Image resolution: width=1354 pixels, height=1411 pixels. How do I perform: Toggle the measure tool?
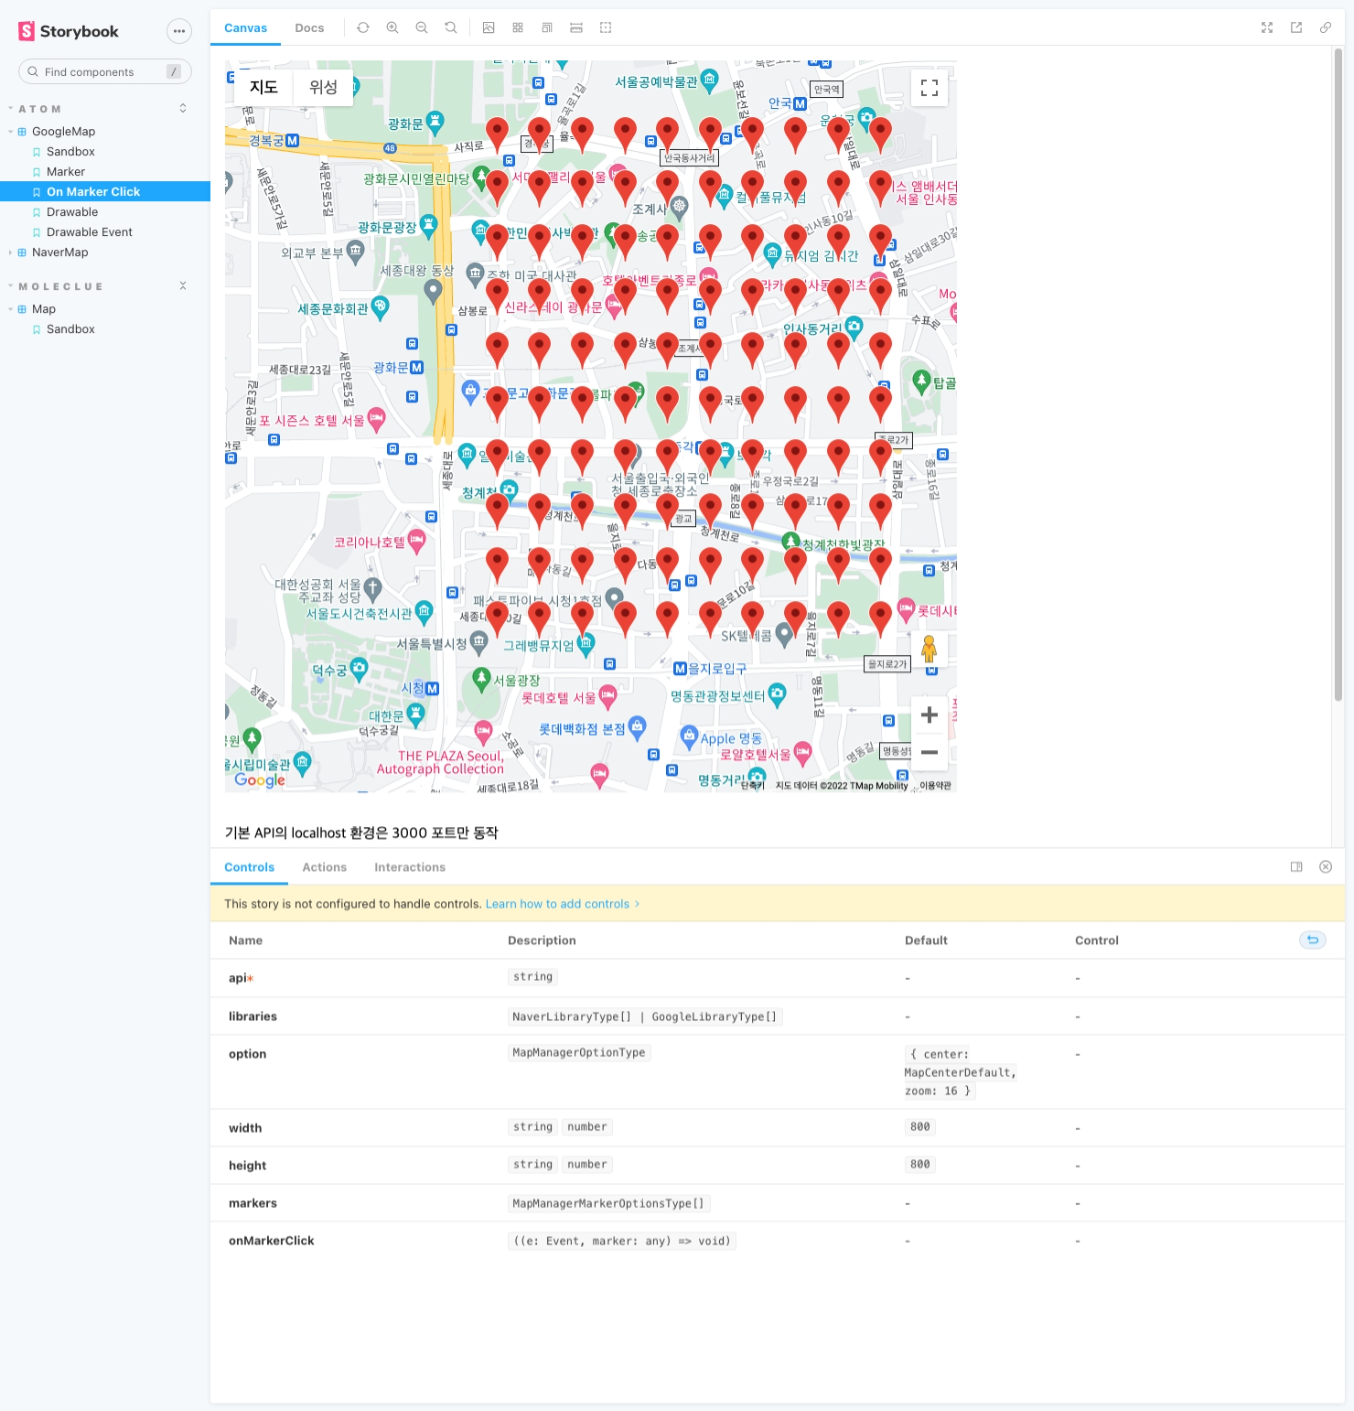coord(576,28)
